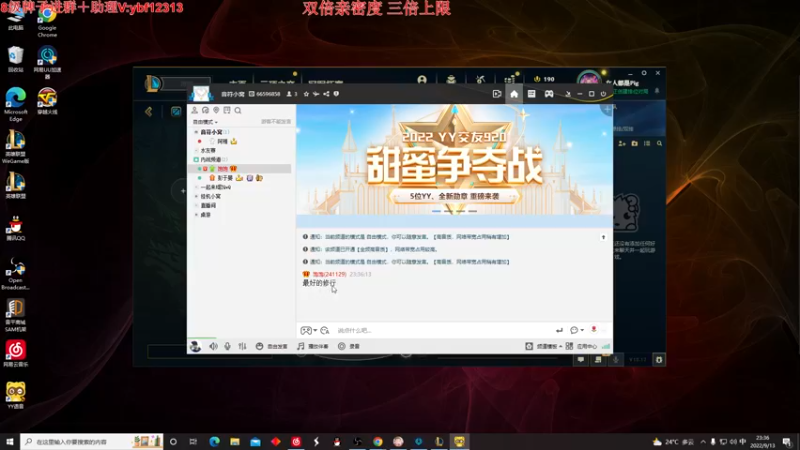Select user 彭于晏 in channel tree
This screenshot has width=800, height=450.
tap(225, 178)
